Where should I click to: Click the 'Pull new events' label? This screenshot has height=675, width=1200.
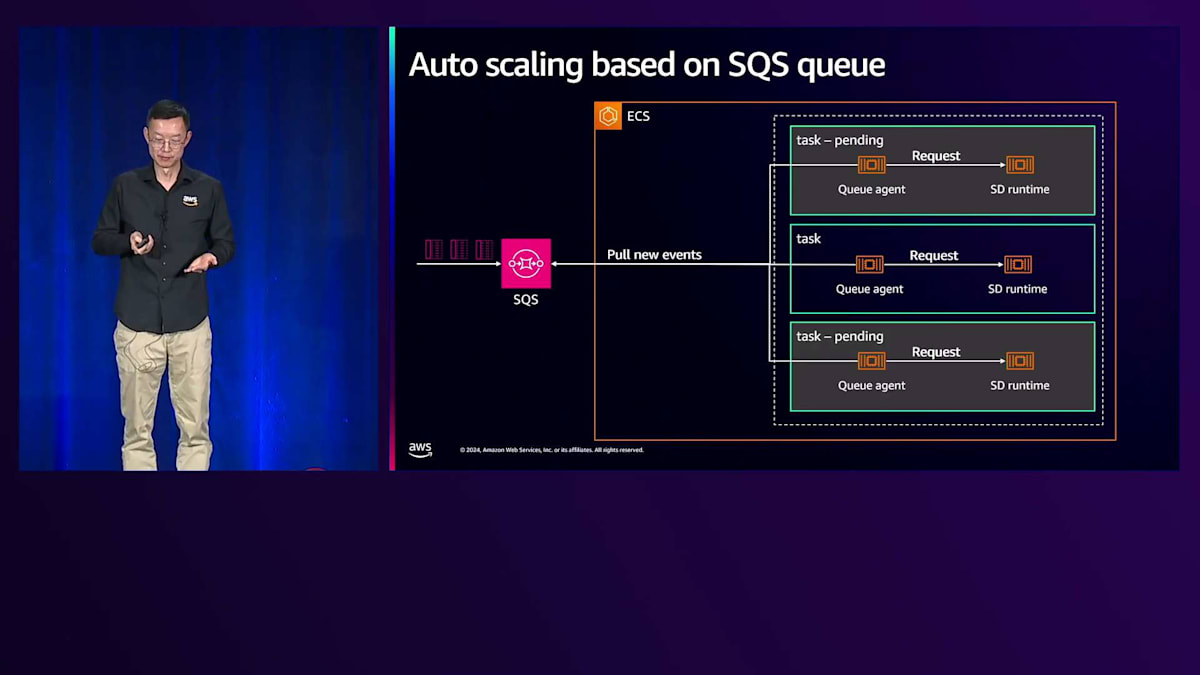[x=654, y=255]
